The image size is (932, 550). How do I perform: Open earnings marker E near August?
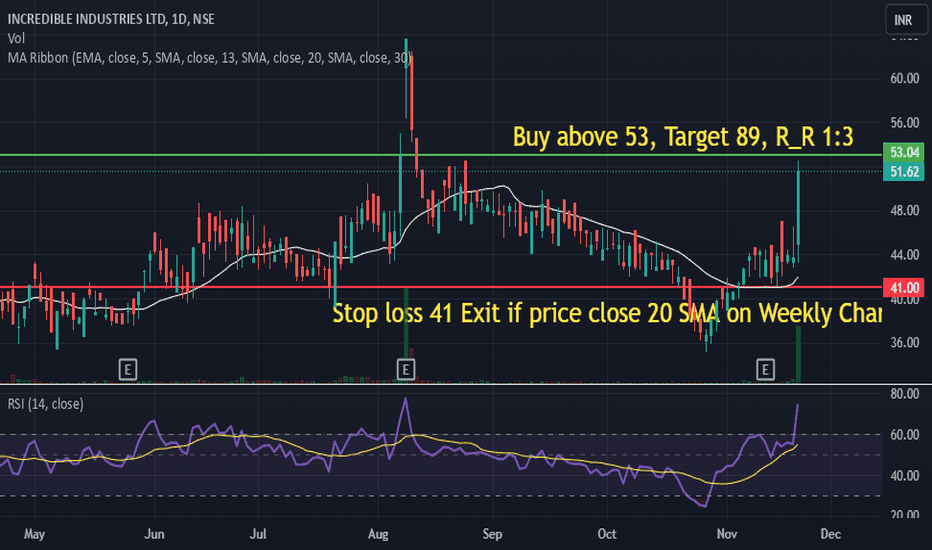pos(405,370)
